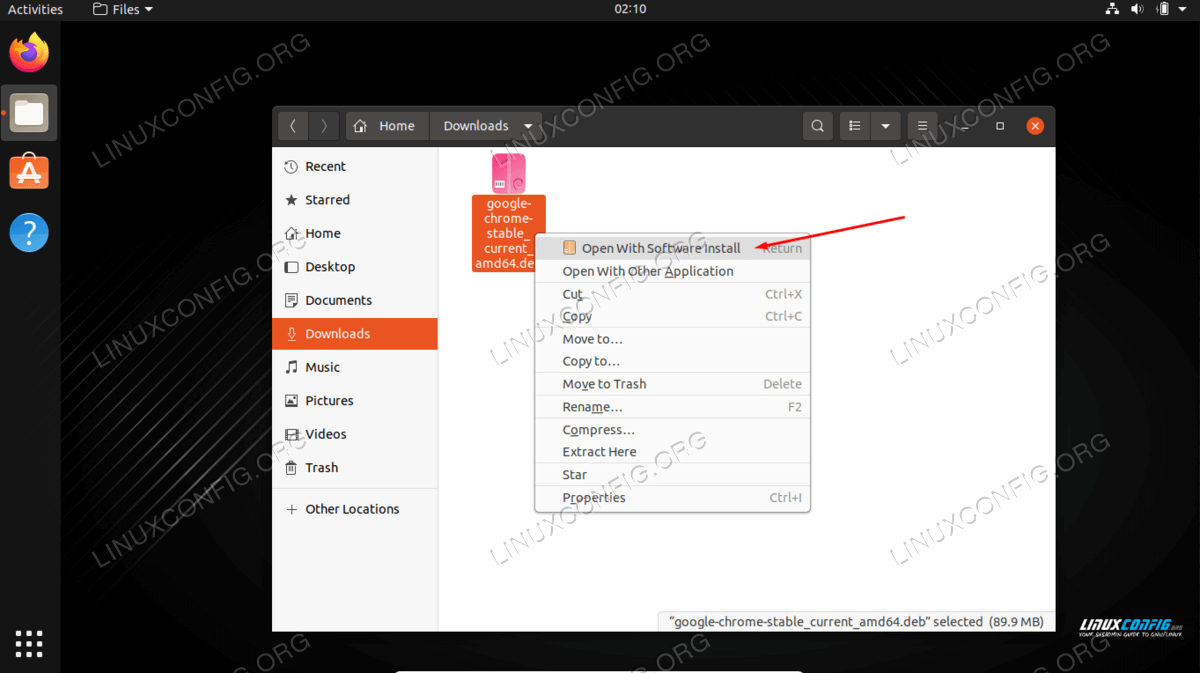Screen dimensions: 1200x673
Task: Maximize the Files window
Action: tap(999, 126)
